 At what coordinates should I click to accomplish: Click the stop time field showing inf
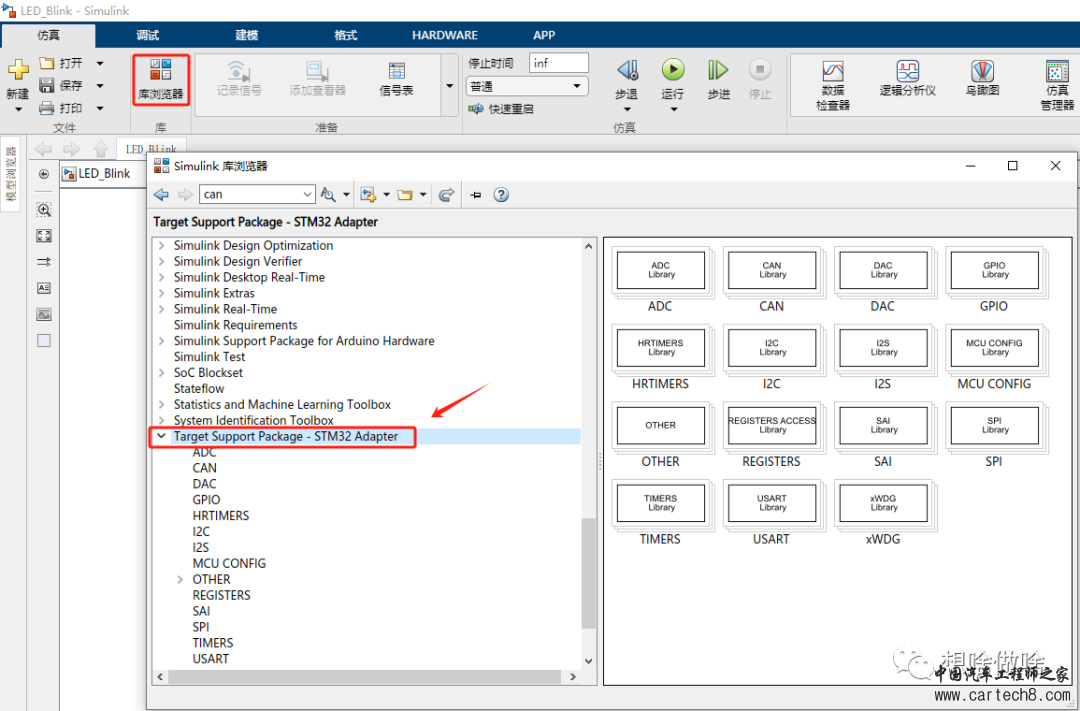(x=559, y=63)
